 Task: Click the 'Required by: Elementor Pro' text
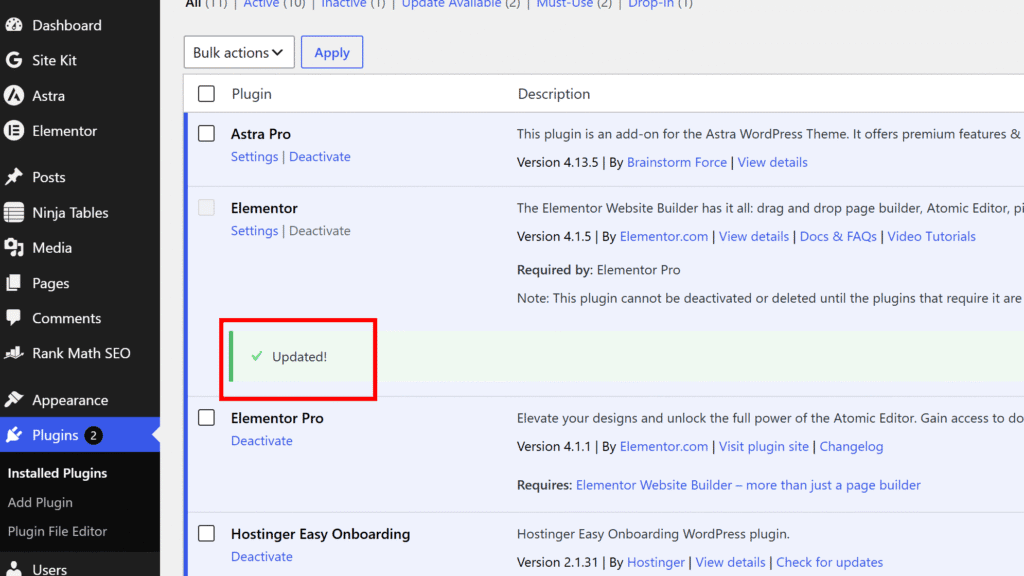coord(598,270)
